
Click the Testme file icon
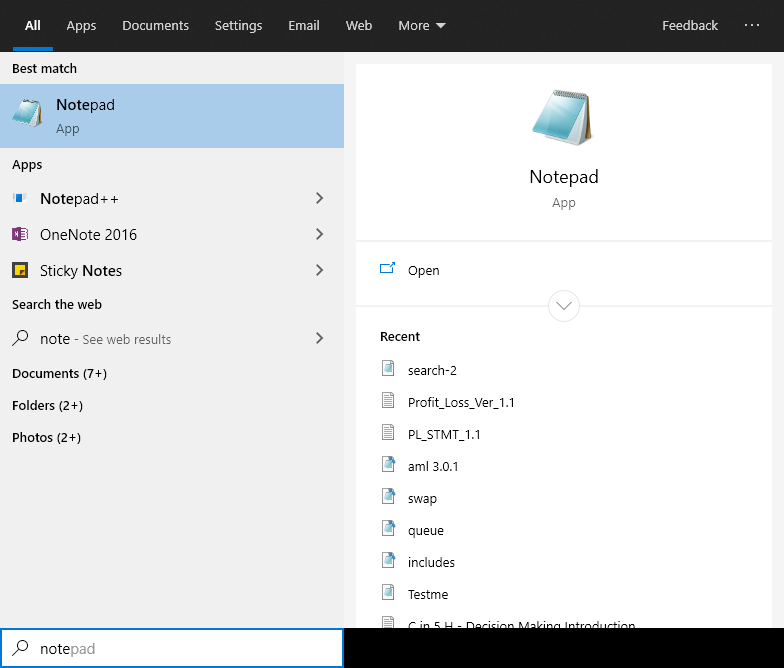[388, 592]
